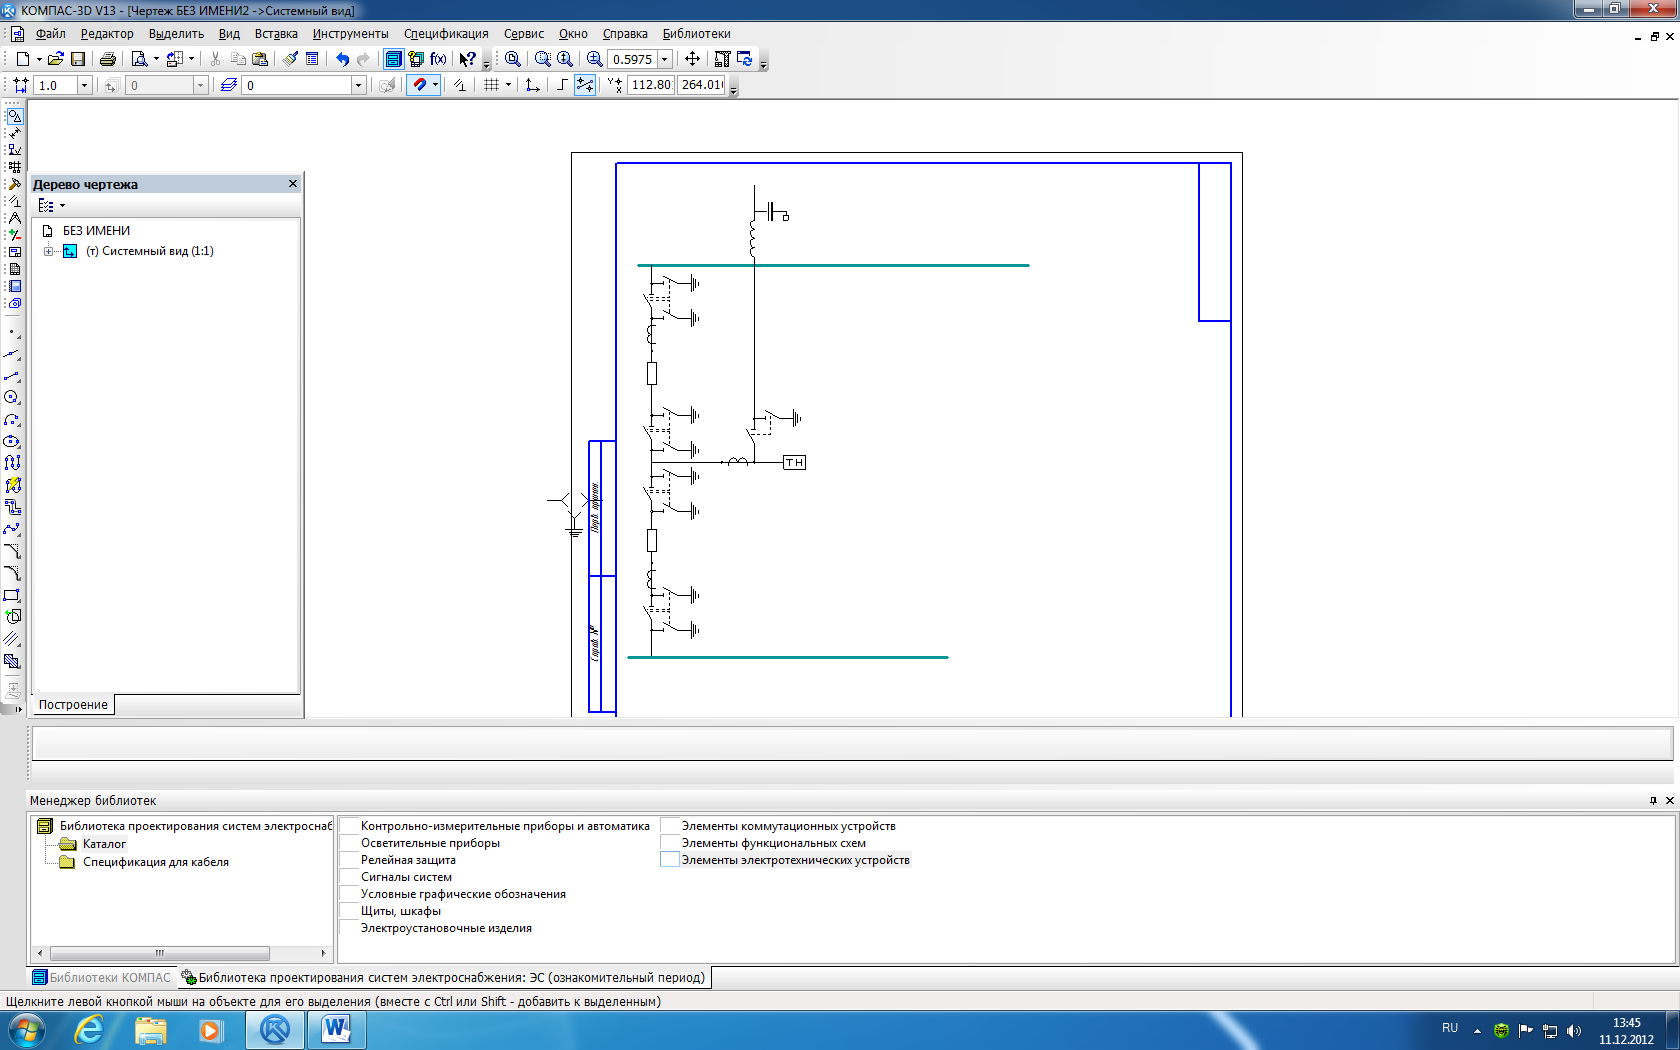This screenshot has width=1680, height=1050.
Task: Click the Paste clipboard icon
Action: (x=260, y=59)
